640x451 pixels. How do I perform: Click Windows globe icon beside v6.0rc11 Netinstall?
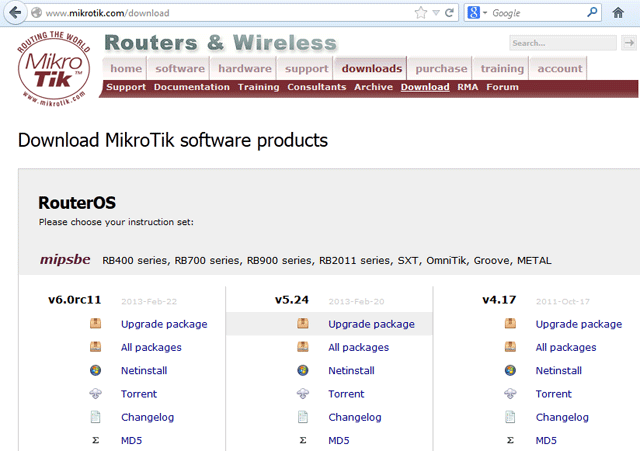pyautogui.click(x=96, y=370)
